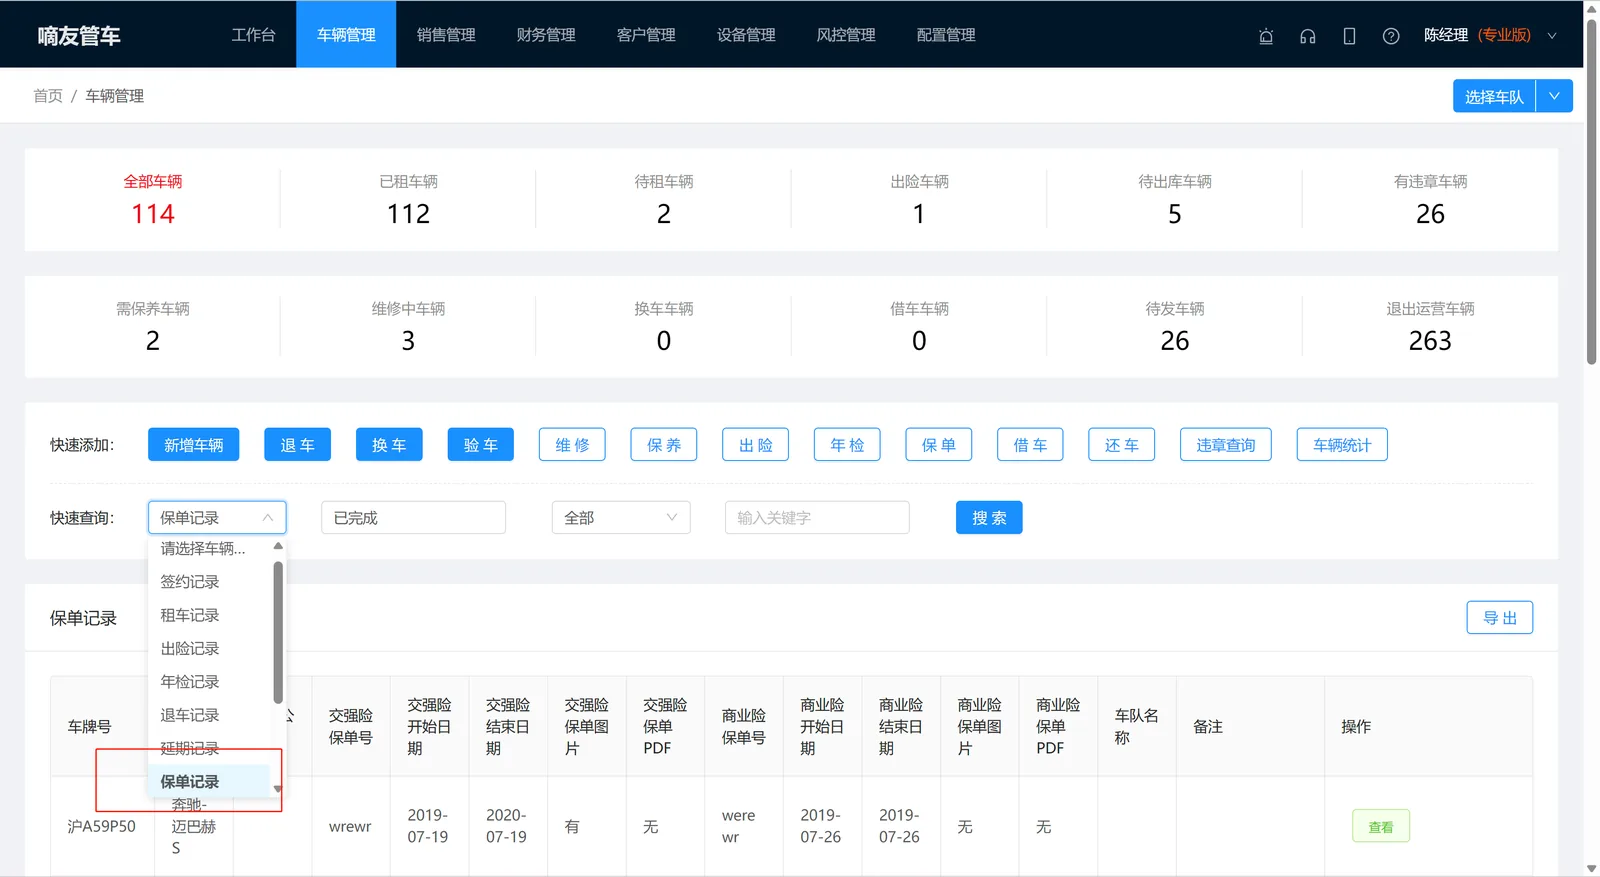The height and width of the screenshot is (877, 1600).
Task: Open the 全部 filter dropdown
Action: click(x=621, y=518)
